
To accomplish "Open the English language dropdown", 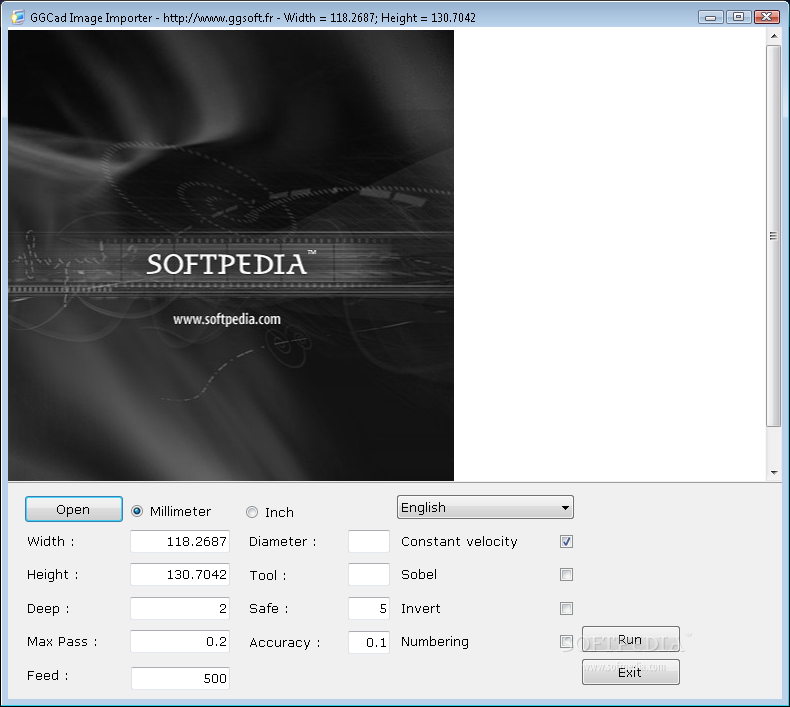I will click(x=485, y=507).
